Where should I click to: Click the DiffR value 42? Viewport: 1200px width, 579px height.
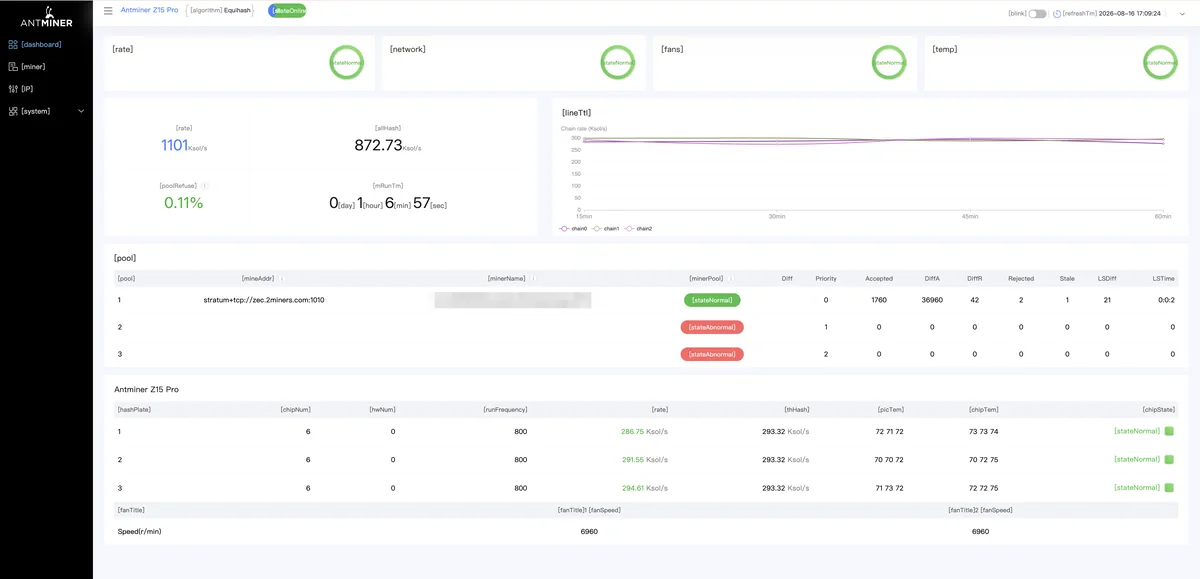point(975,300)
